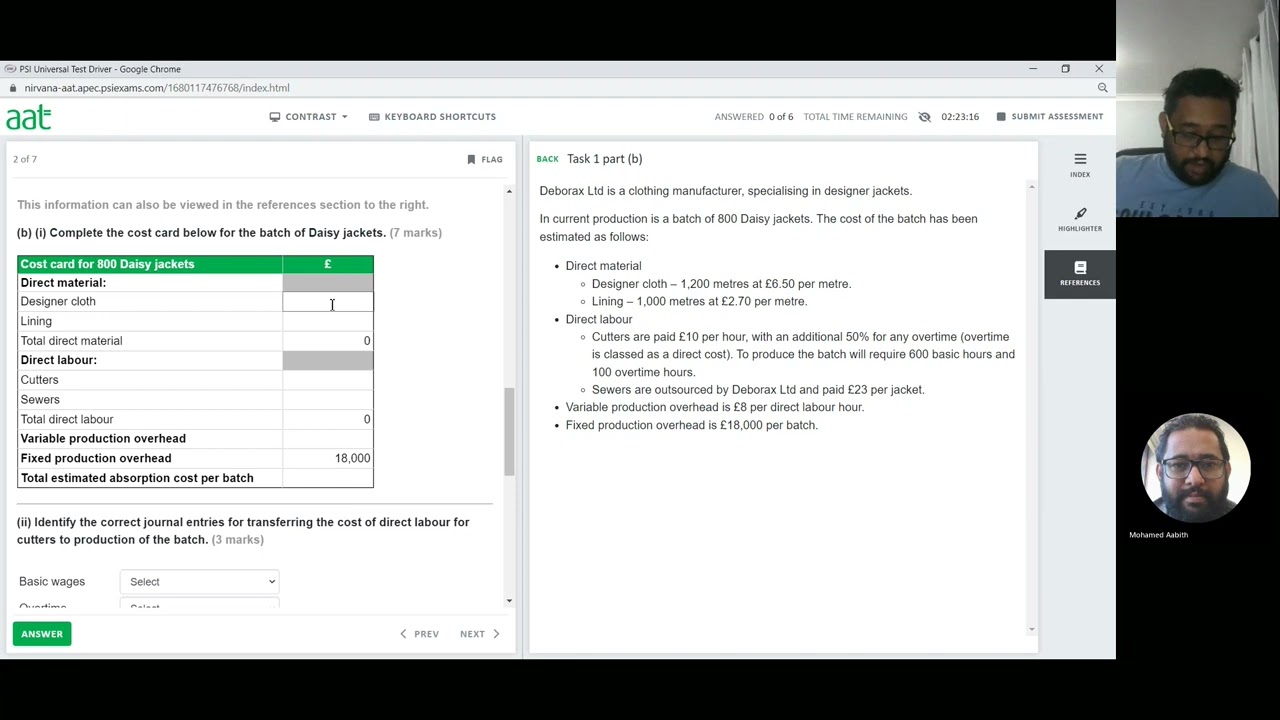Click the question pane scrollbar thumb

509,432
